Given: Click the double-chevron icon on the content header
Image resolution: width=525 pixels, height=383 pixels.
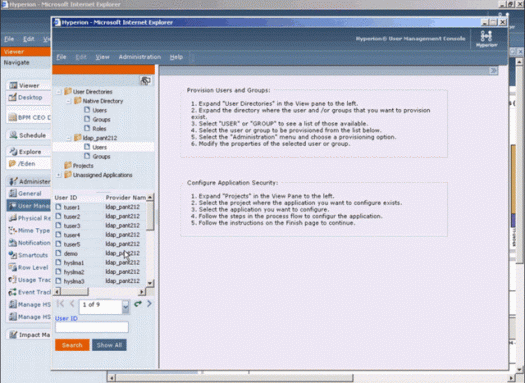Looking at the screenshot, I should [494, 71].
